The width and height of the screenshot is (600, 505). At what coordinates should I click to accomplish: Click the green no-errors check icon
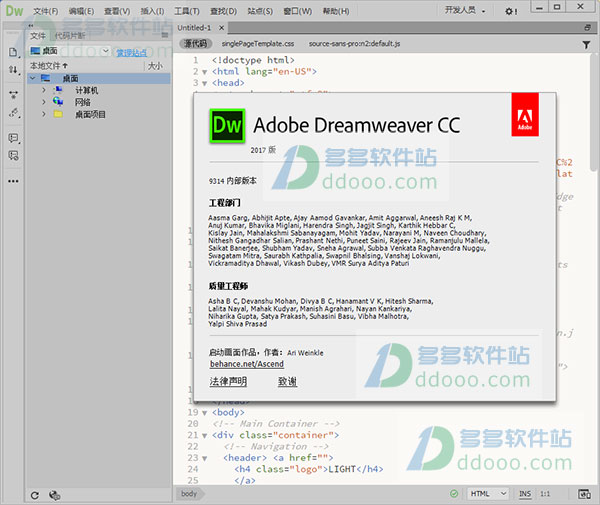(454, 494)
